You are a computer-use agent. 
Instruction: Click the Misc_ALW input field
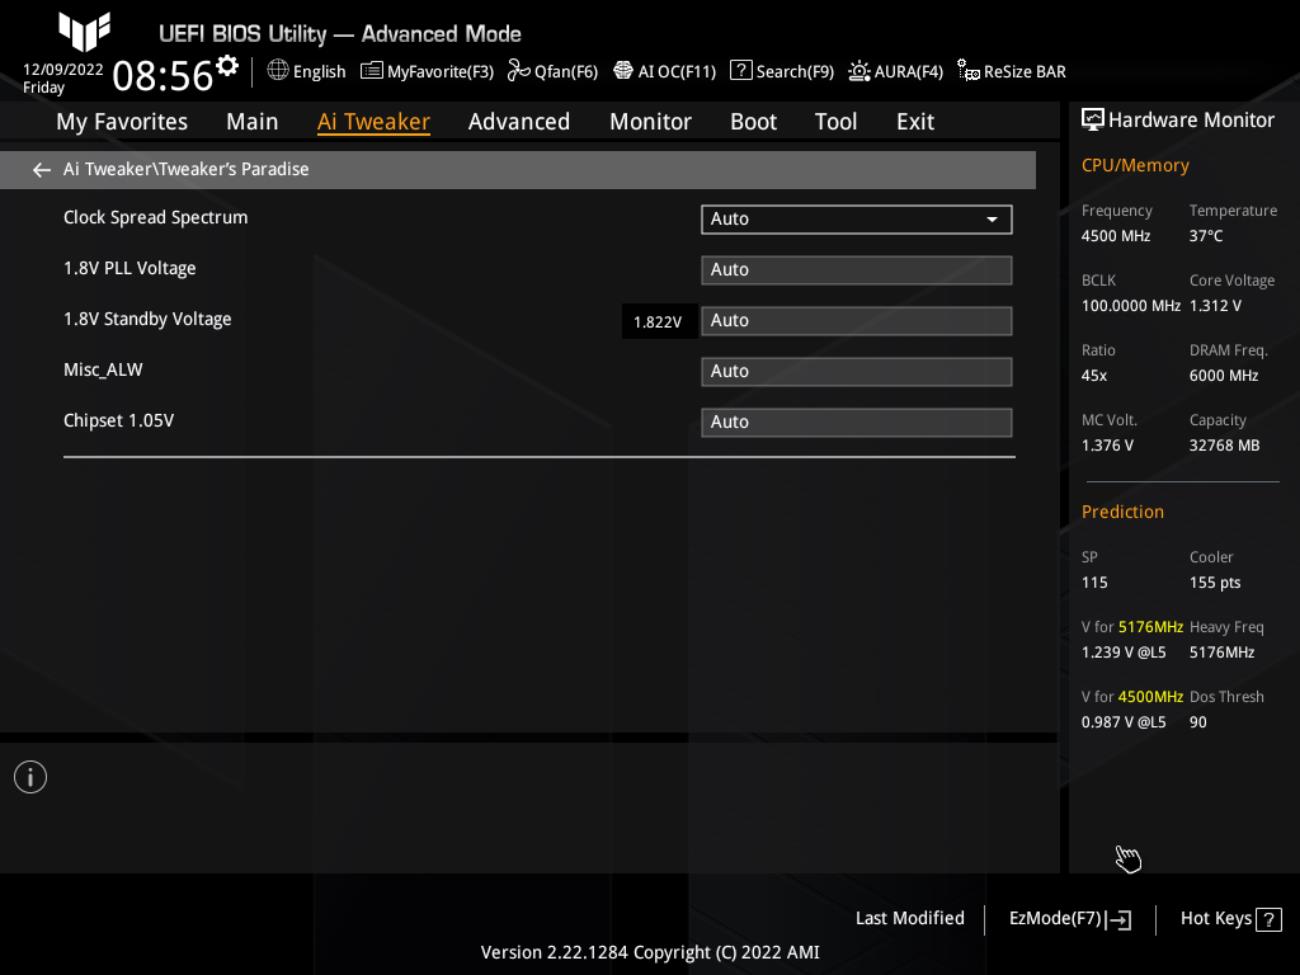[856, 371]
